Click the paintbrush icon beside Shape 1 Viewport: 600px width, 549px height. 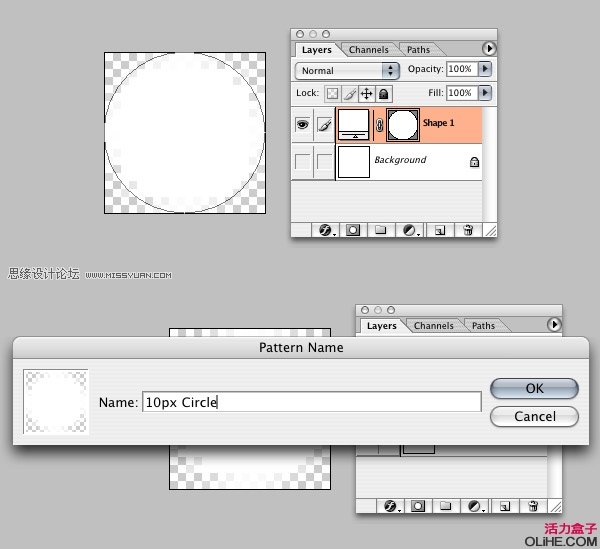click(324, 125)
